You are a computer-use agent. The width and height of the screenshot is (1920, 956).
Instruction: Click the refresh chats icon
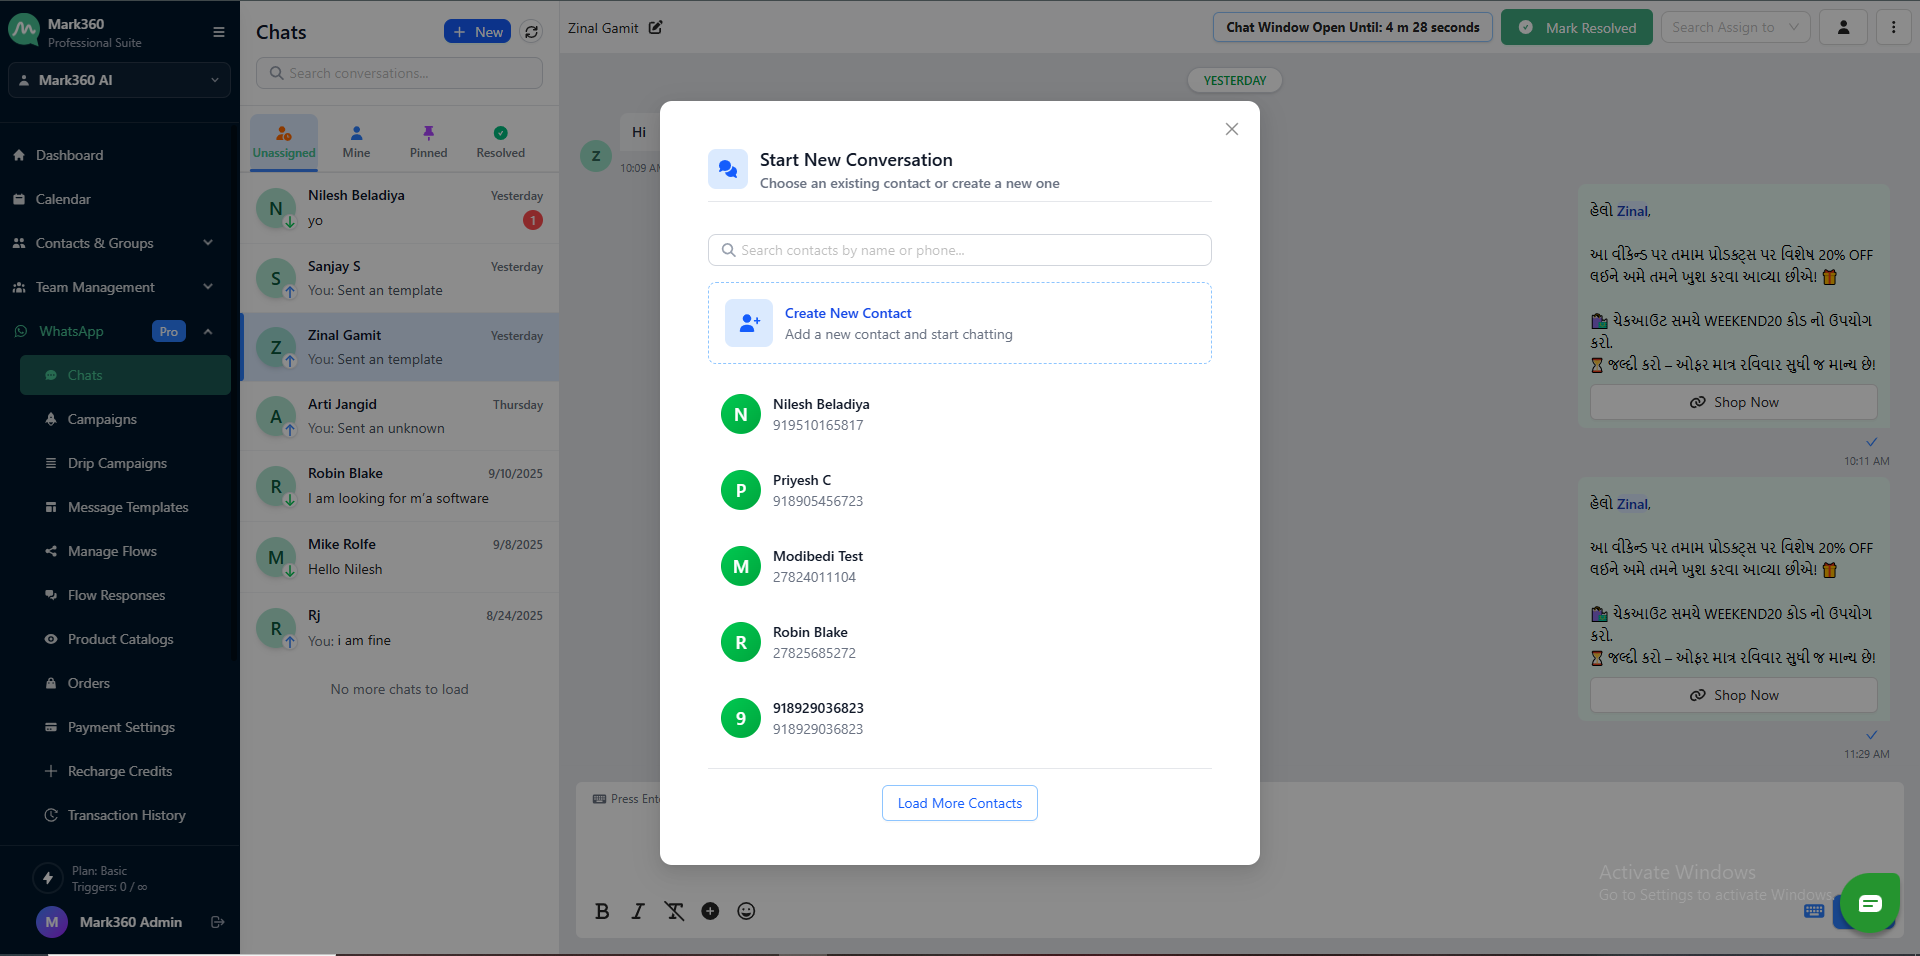[531, 32]
